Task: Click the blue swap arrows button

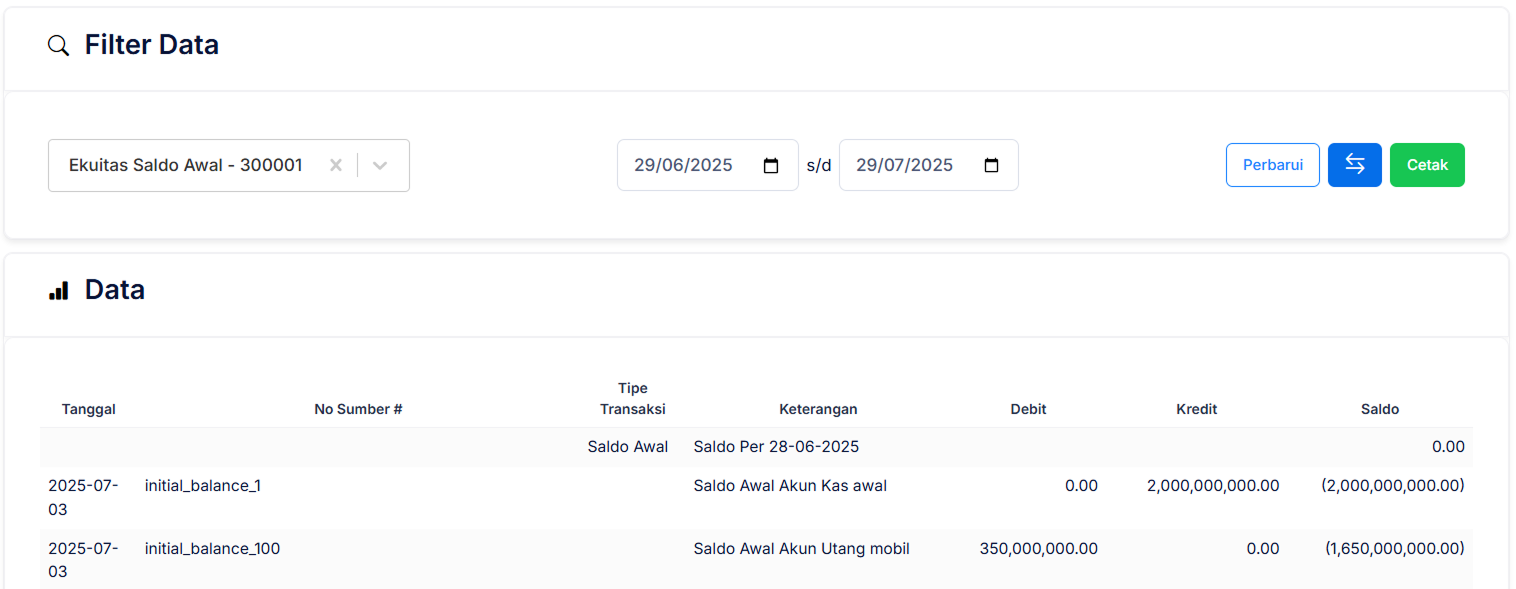Action: [x=1354, y=165]
